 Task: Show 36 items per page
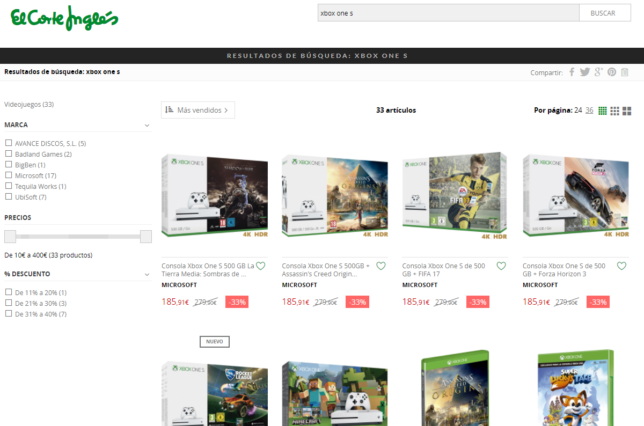590,110
